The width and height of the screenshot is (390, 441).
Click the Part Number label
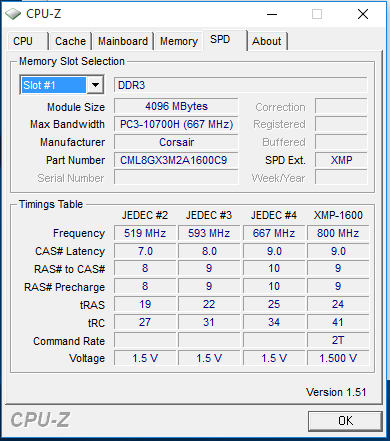pyautogui.click(x=75, y=160)
